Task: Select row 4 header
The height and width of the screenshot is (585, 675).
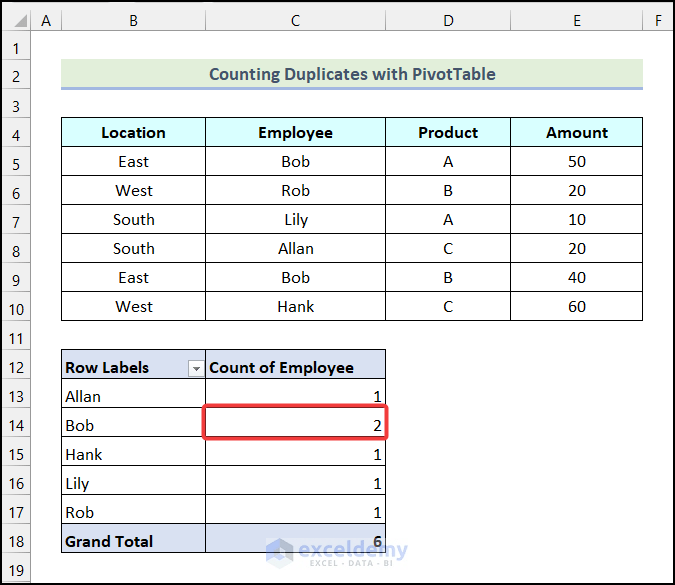Action: click(16, 135)
